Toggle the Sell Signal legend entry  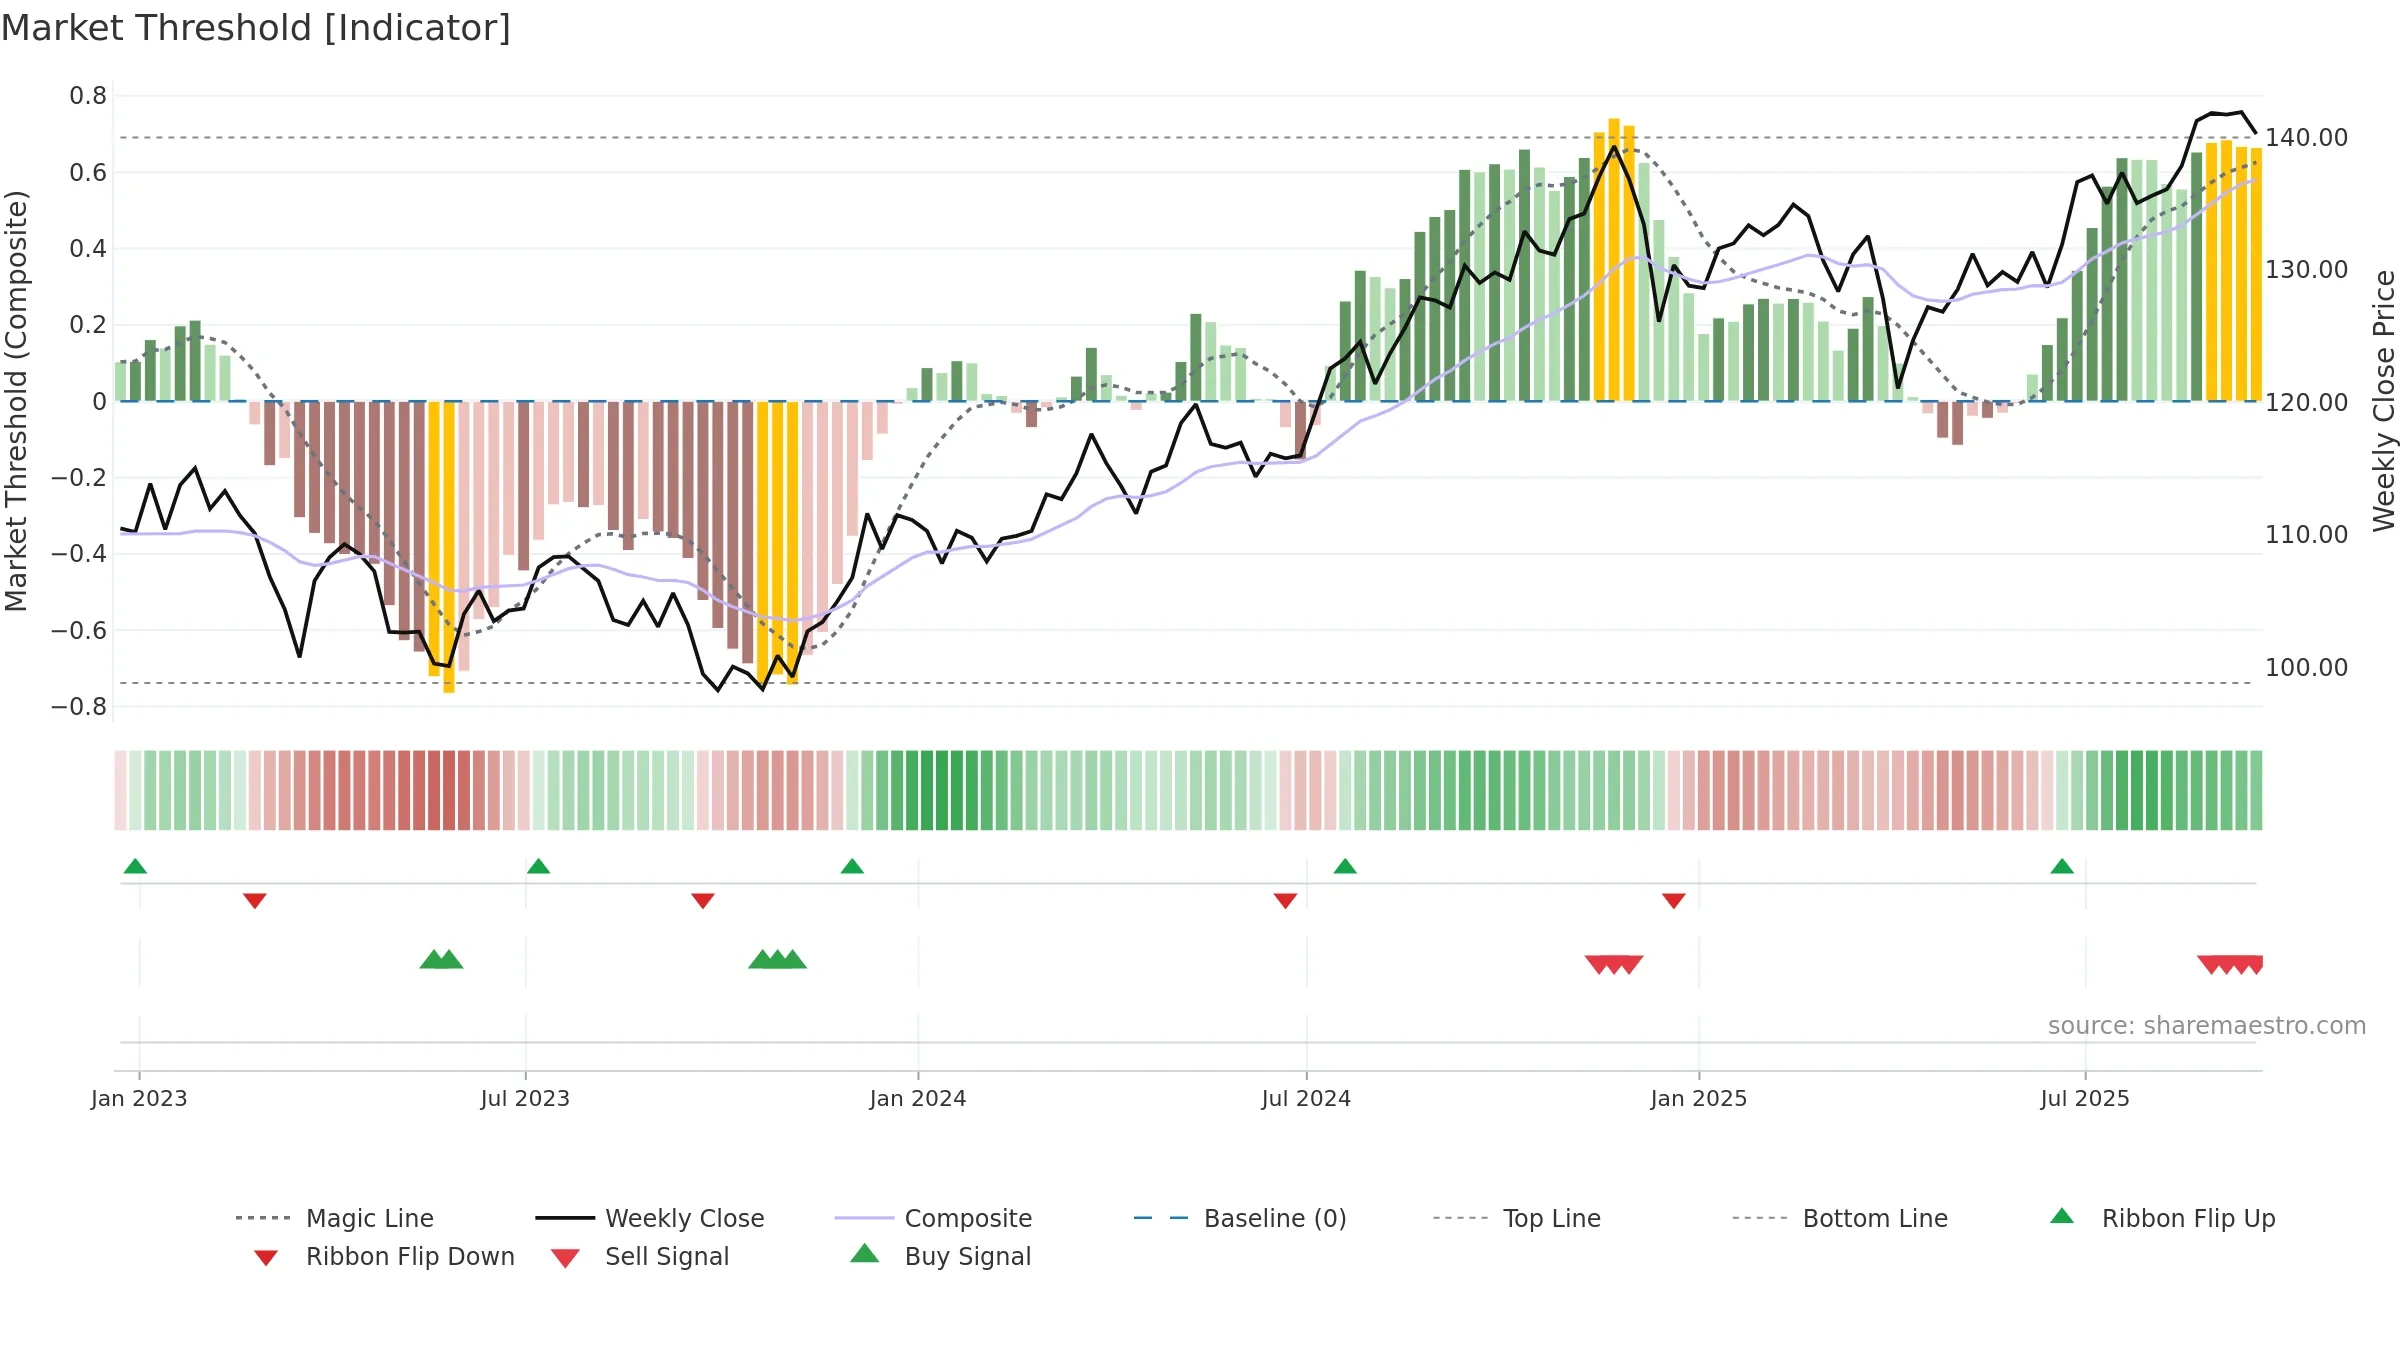pyautogui.click(x=640, y=1256)
